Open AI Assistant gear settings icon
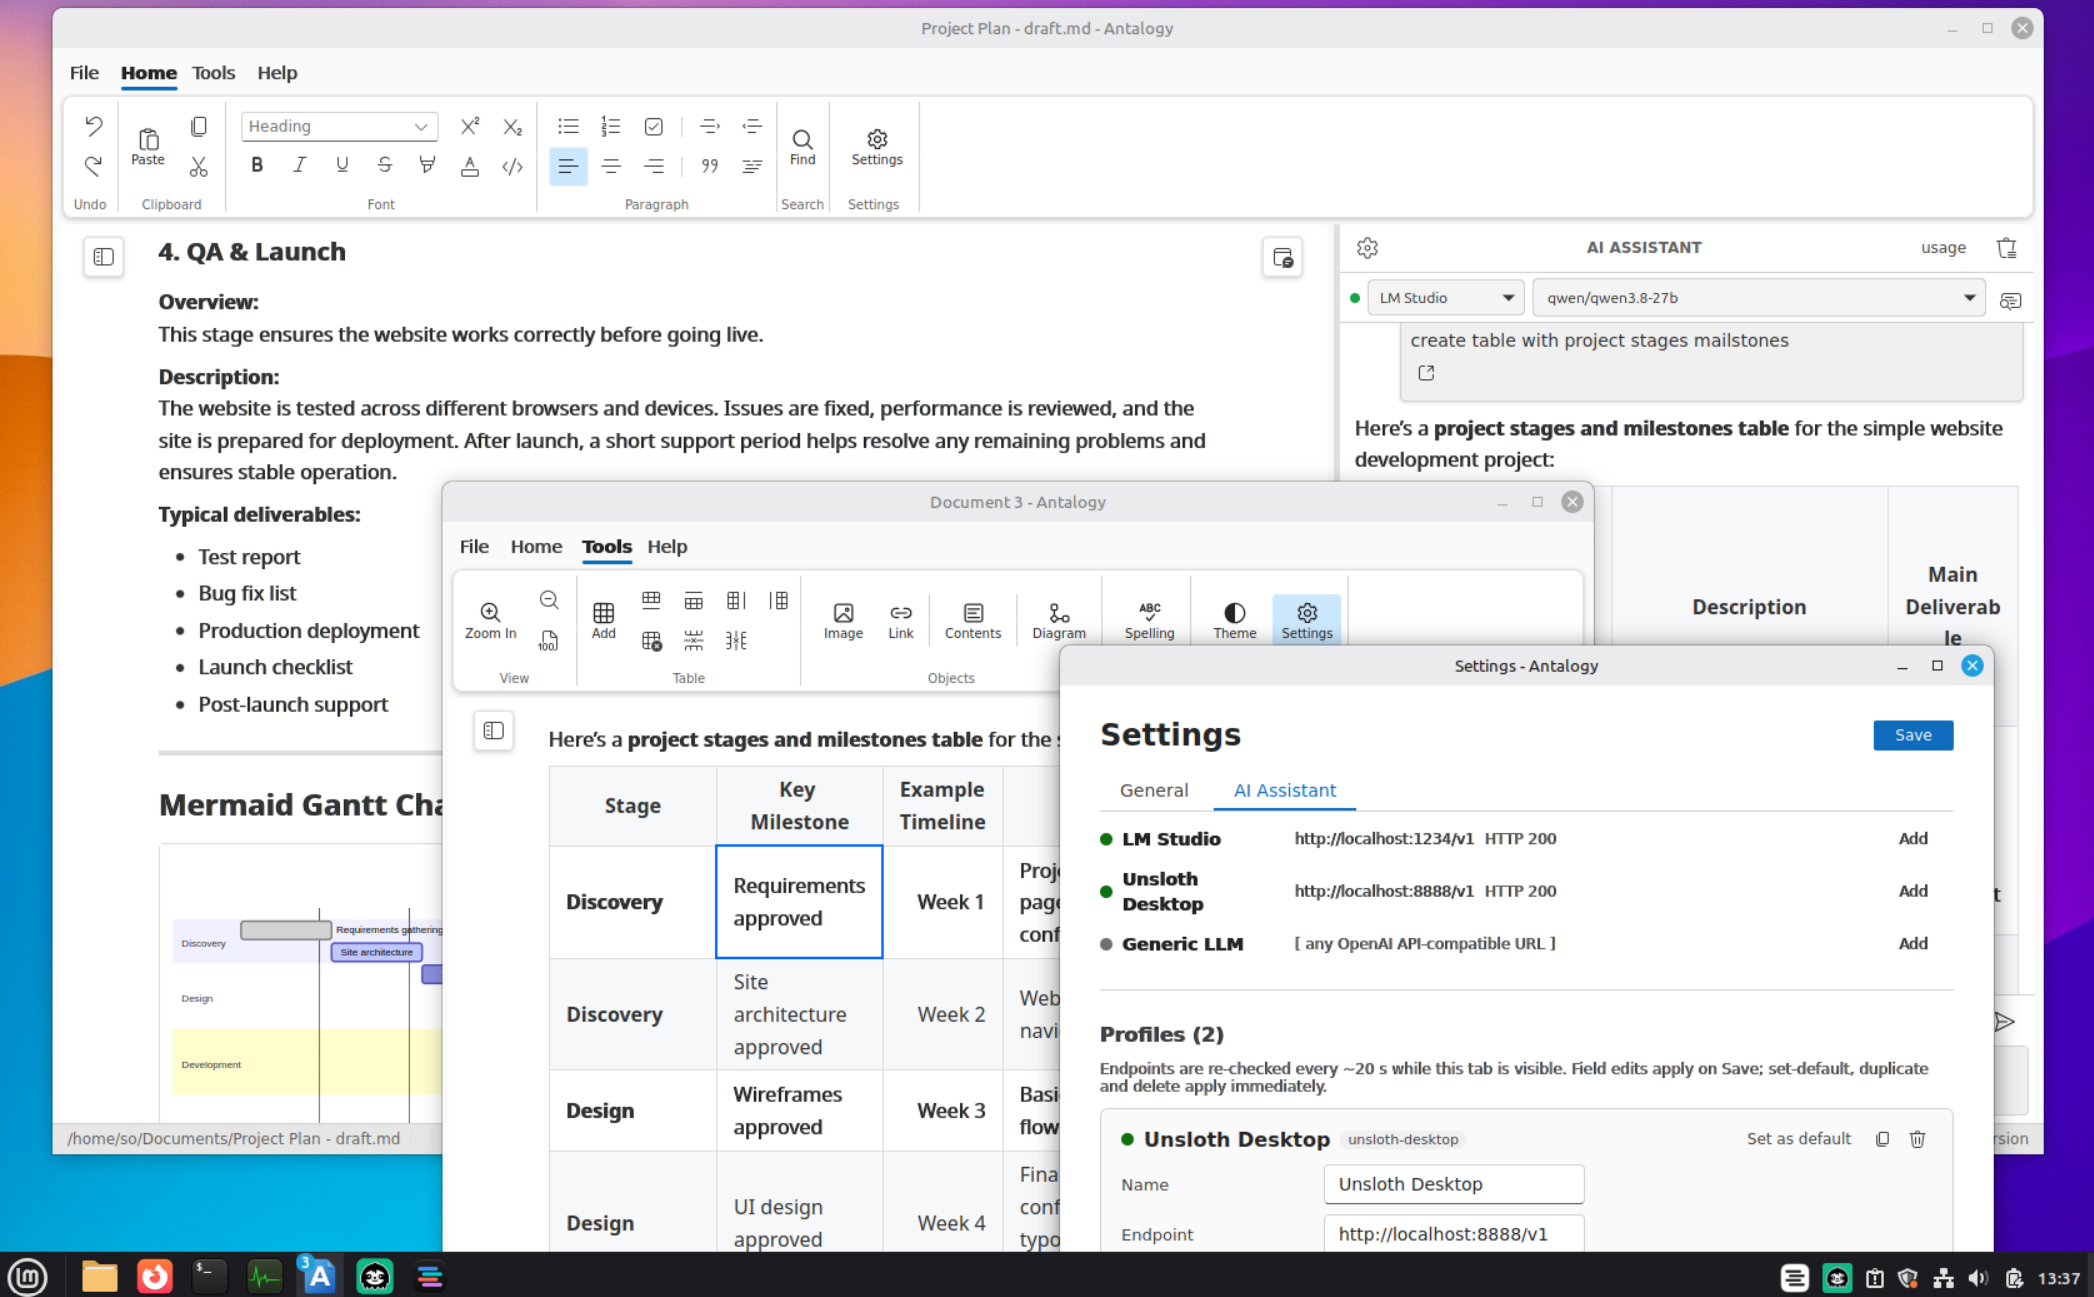The height and width of the screenshot is (1297, 2094). click(x=1367, y=248)
